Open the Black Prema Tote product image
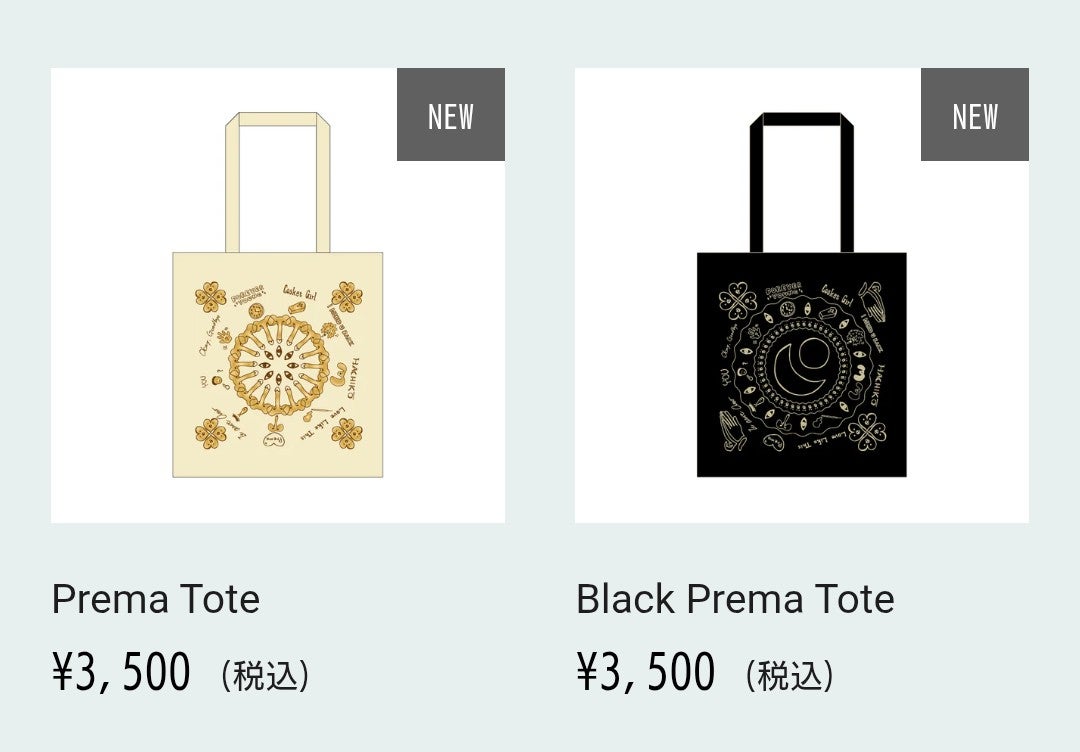 801,330
